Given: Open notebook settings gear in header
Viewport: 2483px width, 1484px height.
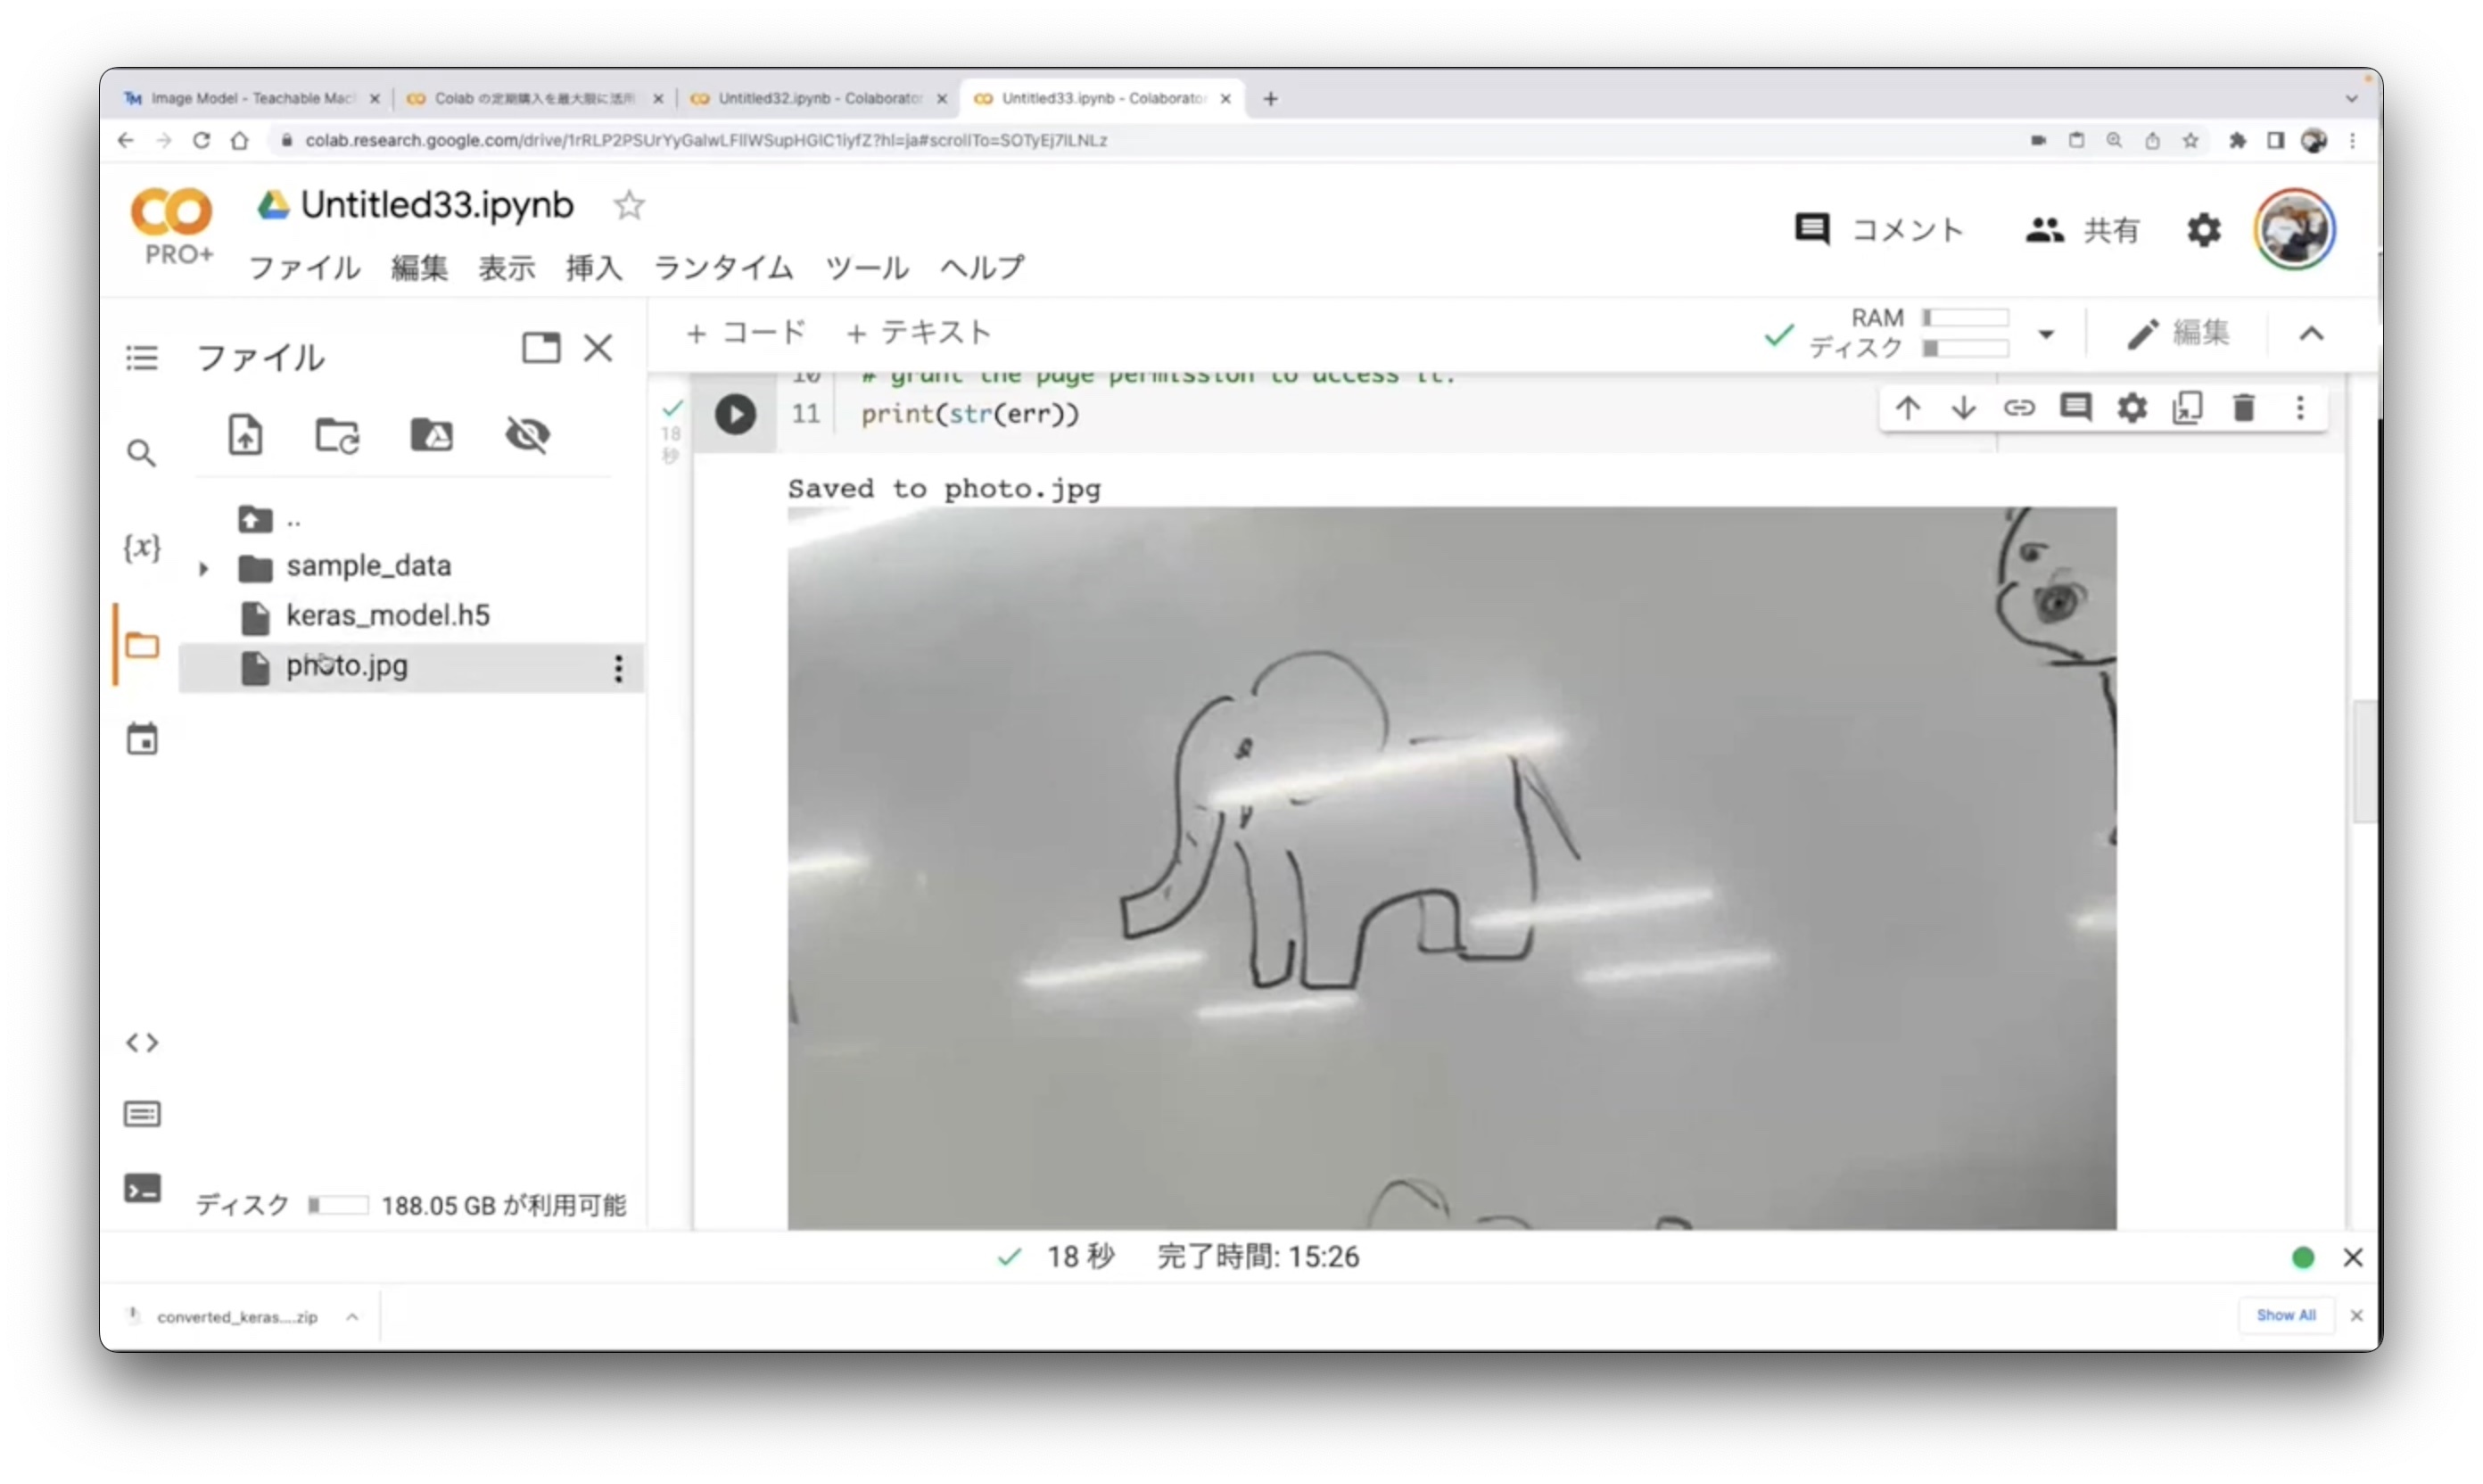Looking at the screenshot, I should (x=2204, y=231).
